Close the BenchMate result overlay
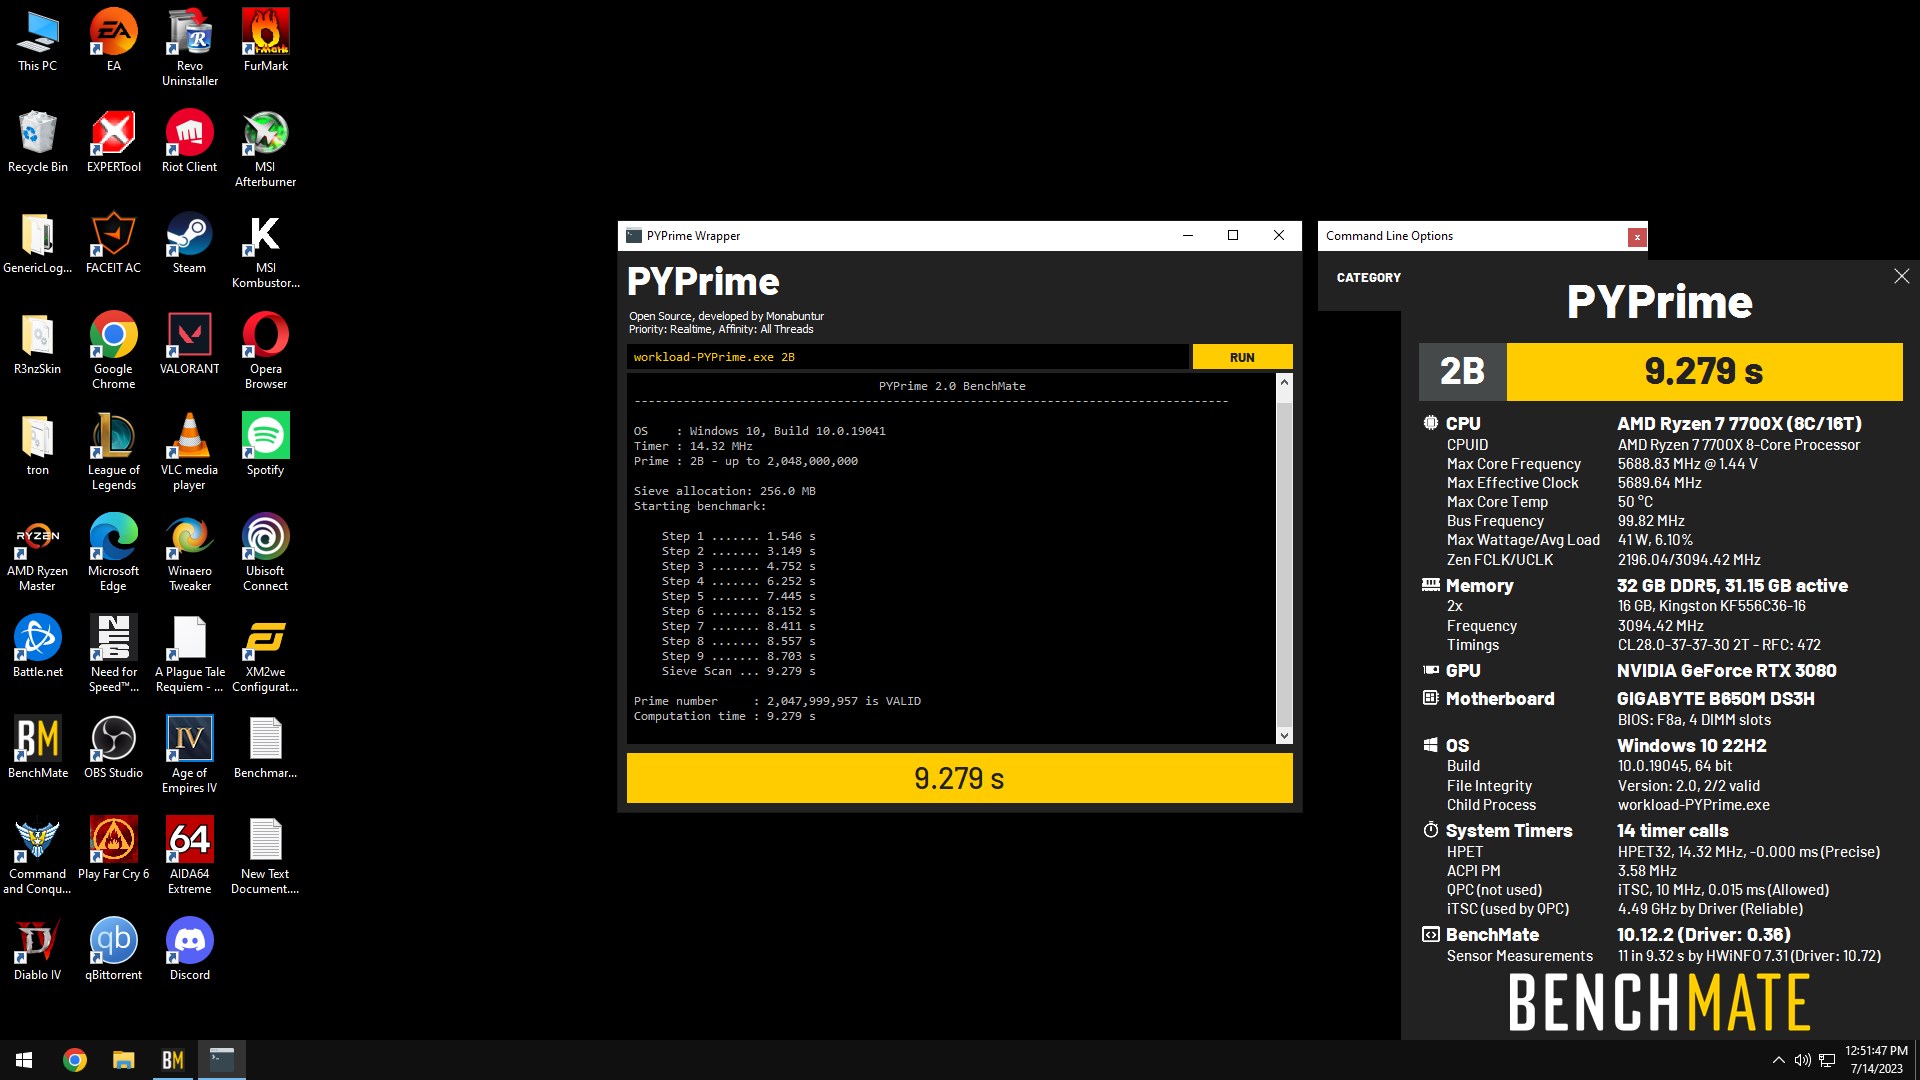The image size is (1920, 1080). pos(1901,276)
